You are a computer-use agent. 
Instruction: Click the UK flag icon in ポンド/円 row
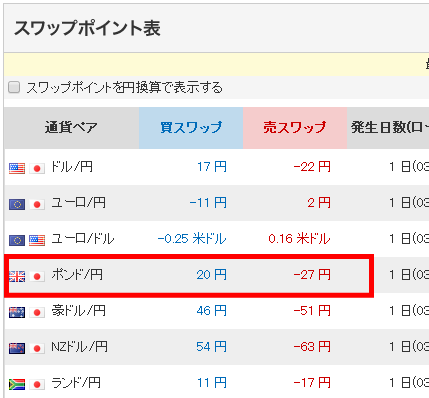coord(17,276)
